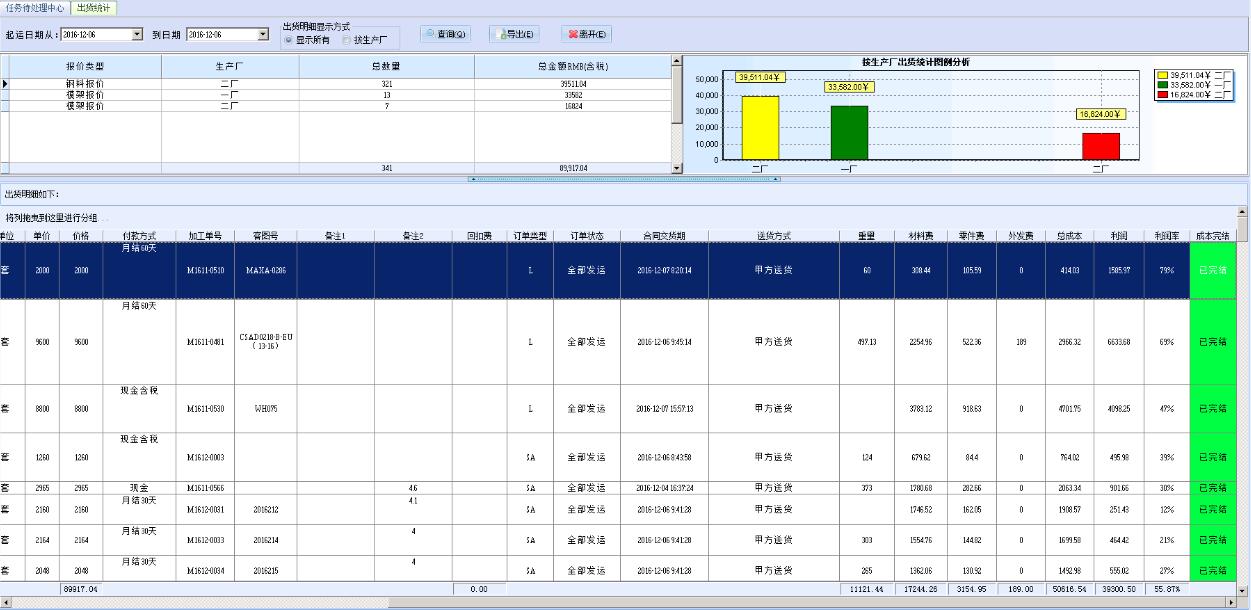Viewport: 1251px width, 610px height.
Task: Click the 查询(Q) search button
Action: click(445, 33)
